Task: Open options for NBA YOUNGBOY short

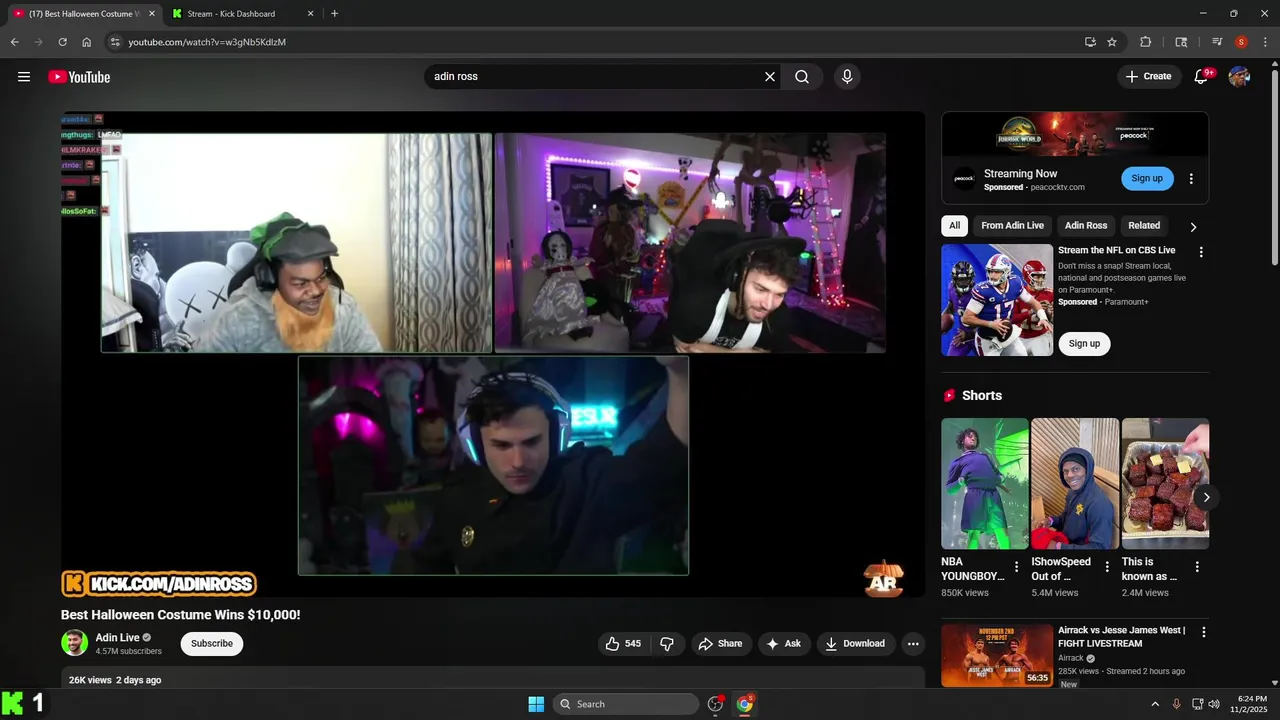Action: [x=1017, y=567]
